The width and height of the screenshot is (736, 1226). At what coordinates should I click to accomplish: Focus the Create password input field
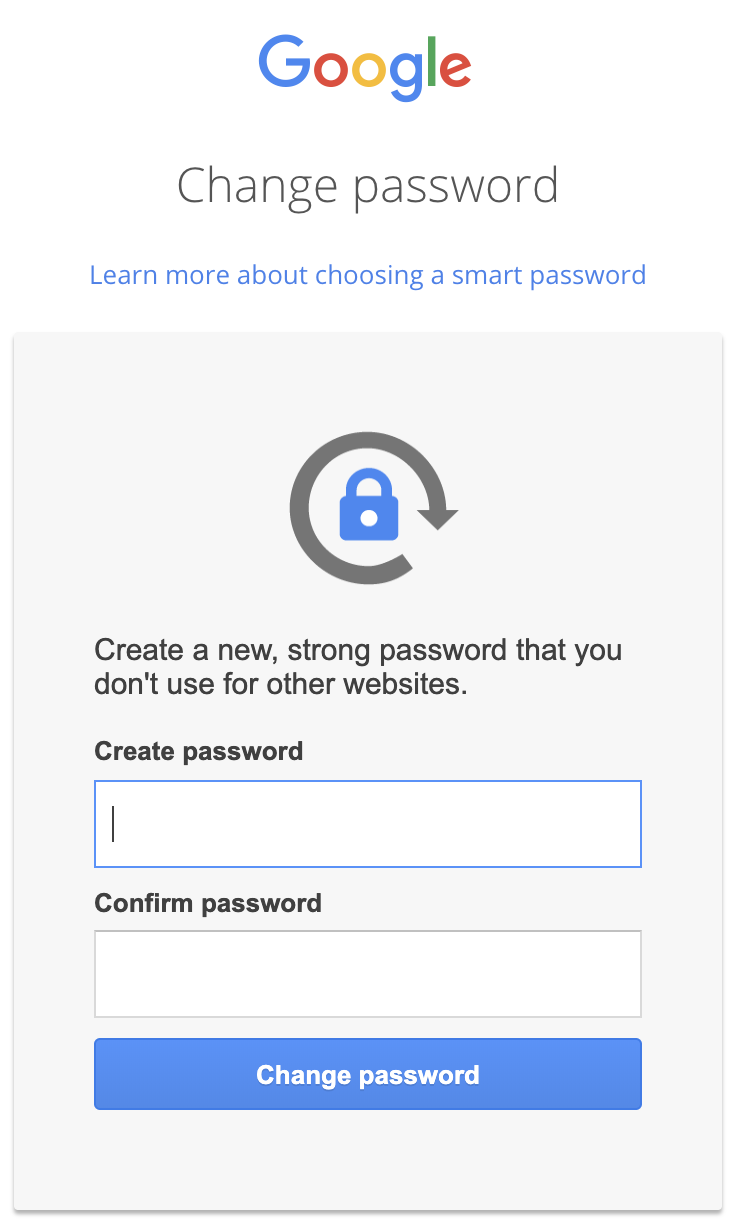(368, 824)
